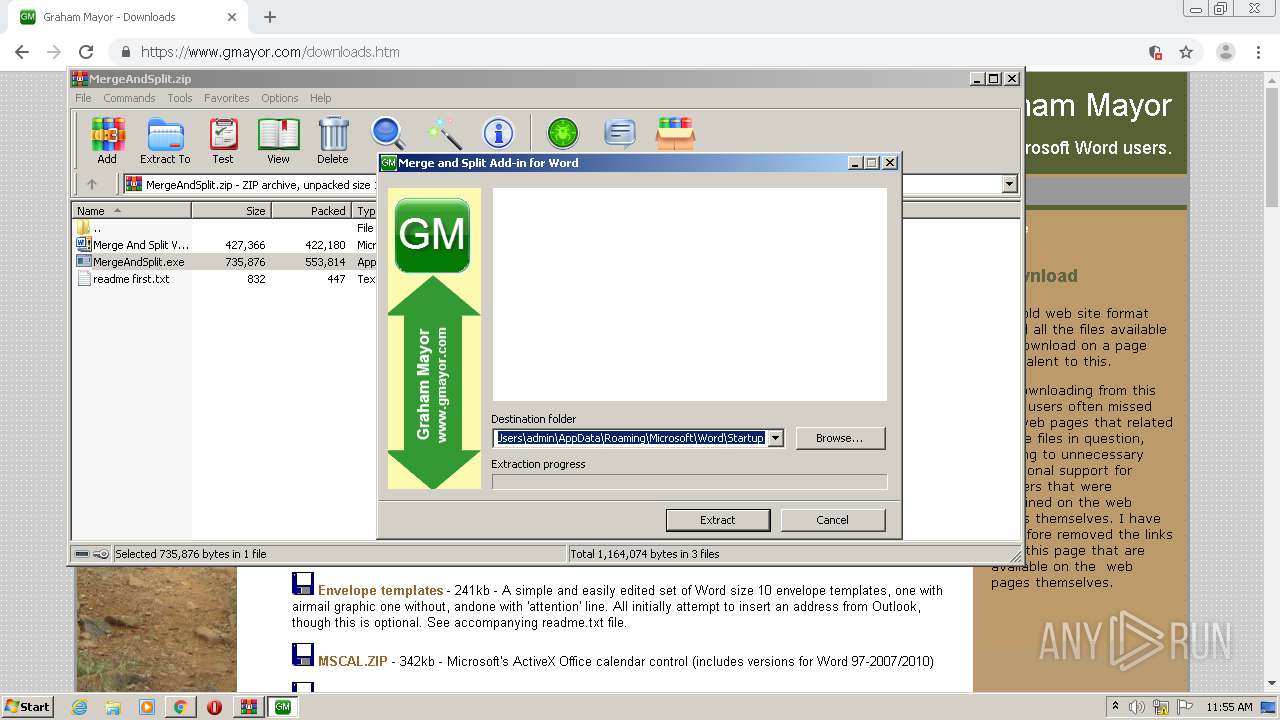Open the Chrome profile avatar
The height and width of the screenshot is (720, 1280).
pos(1226,52)
